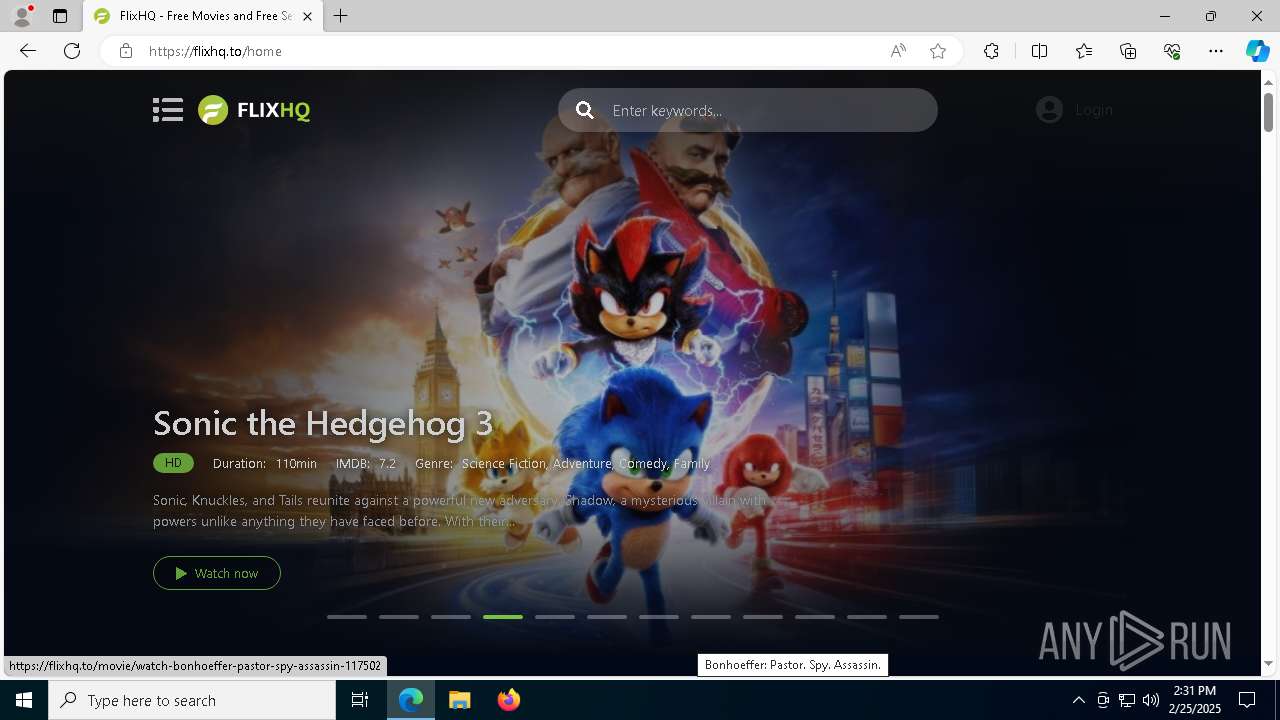Select the FlixHQ browser tab
Image resolution: width=1280 pixels, height=720 pixels.
pyautogui.click(x=203, y=16)
